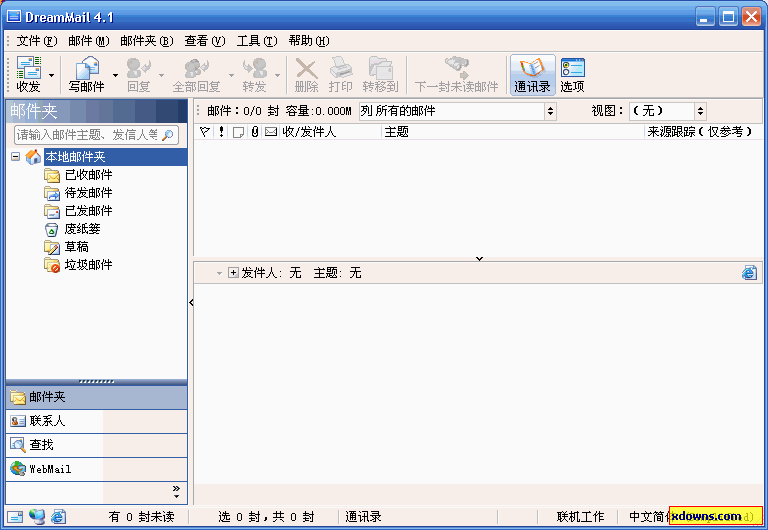768x530 pixels.
Task: Sort by 收/发件人 column header
Action: pyautogui.click(x=309, y=132)
